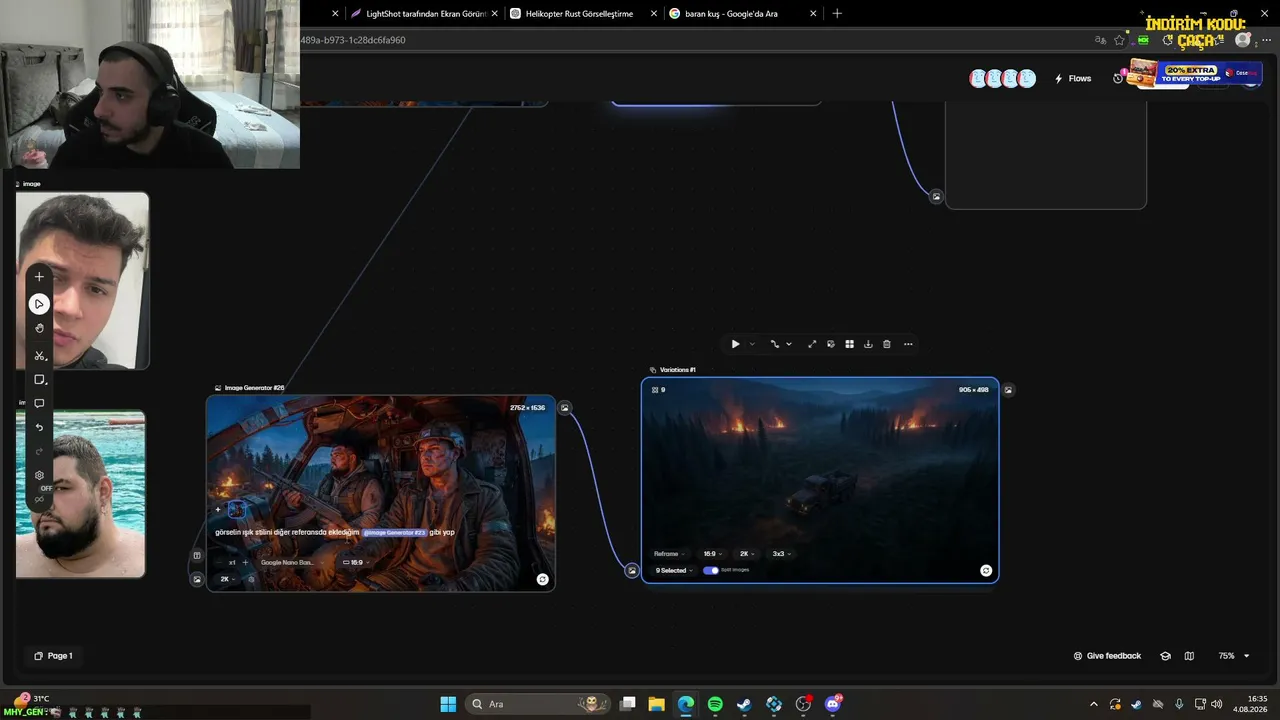Viewport: 1280px width, 720px height.
Task: Click the grid layout icon in node toolbar
Action: [x=849, y=344]
